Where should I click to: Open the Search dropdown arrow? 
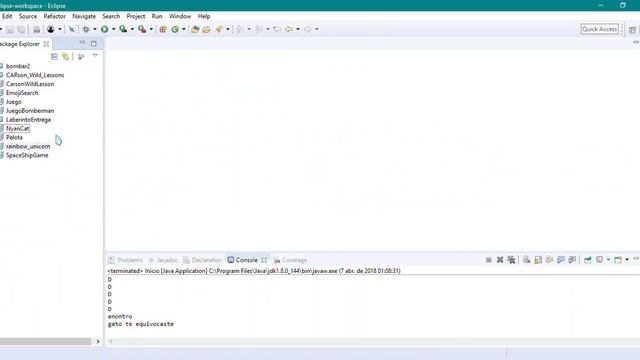(228, 29)
